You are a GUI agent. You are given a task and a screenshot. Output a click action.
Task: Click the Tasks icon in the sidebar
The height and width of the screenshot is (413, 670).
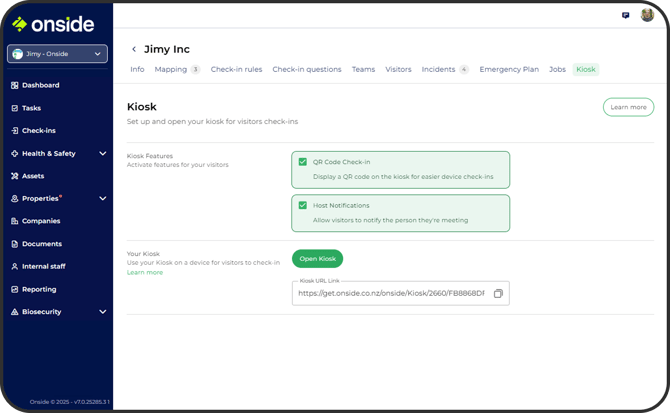[x=15, y=108]
